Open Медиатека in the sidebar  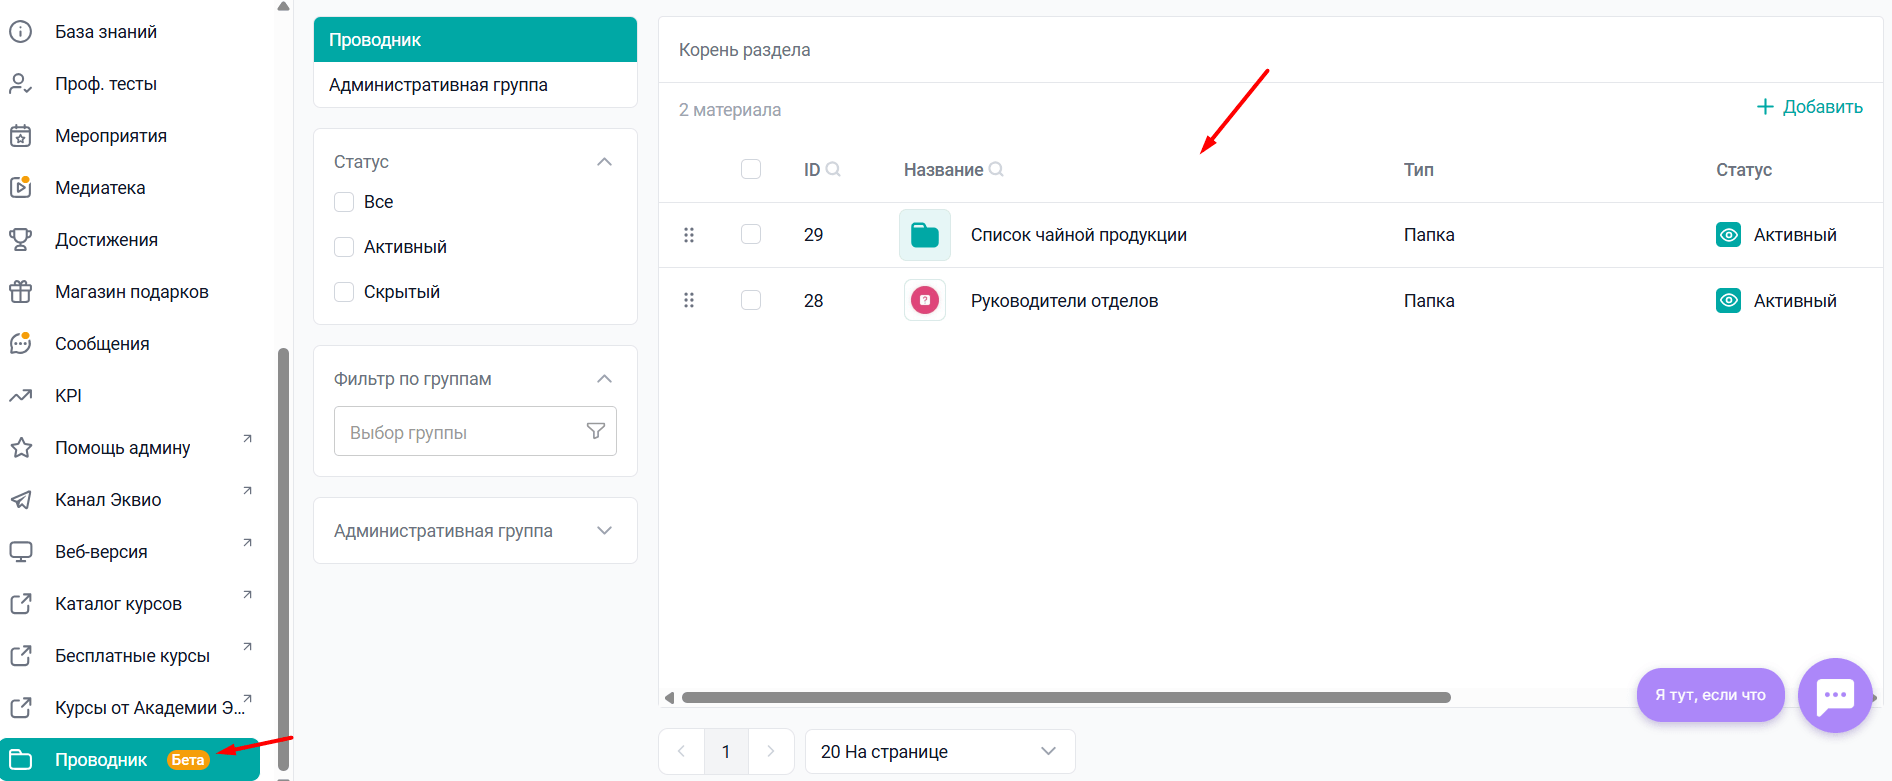(x=100, y=188)
